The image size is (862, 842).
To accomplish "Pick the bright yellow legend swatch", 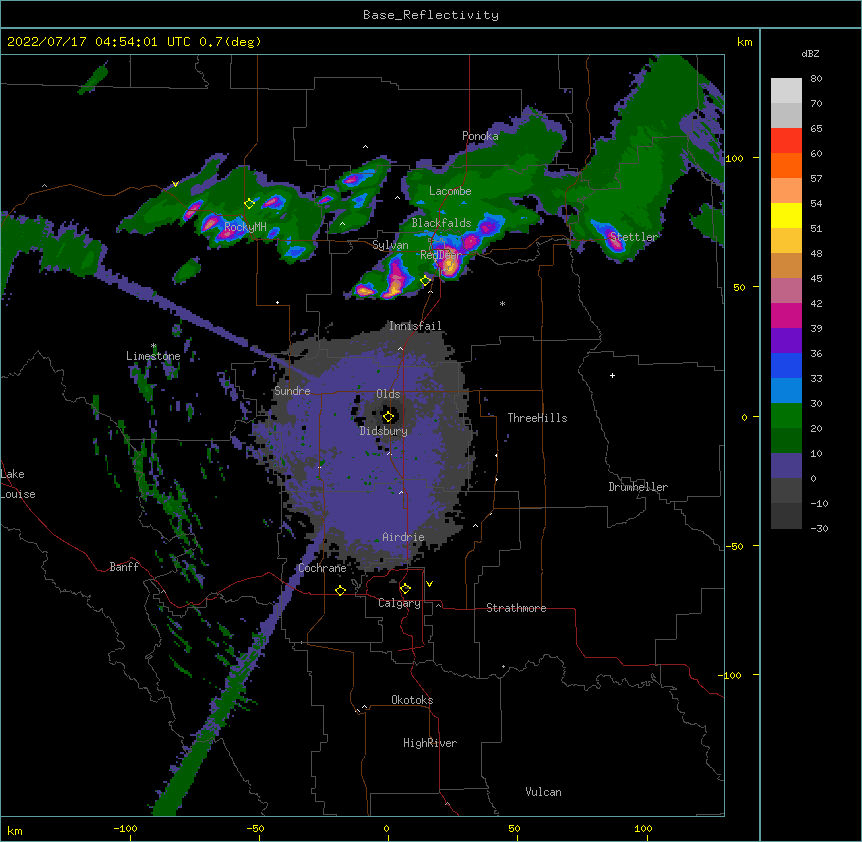I will click(786, 215).
